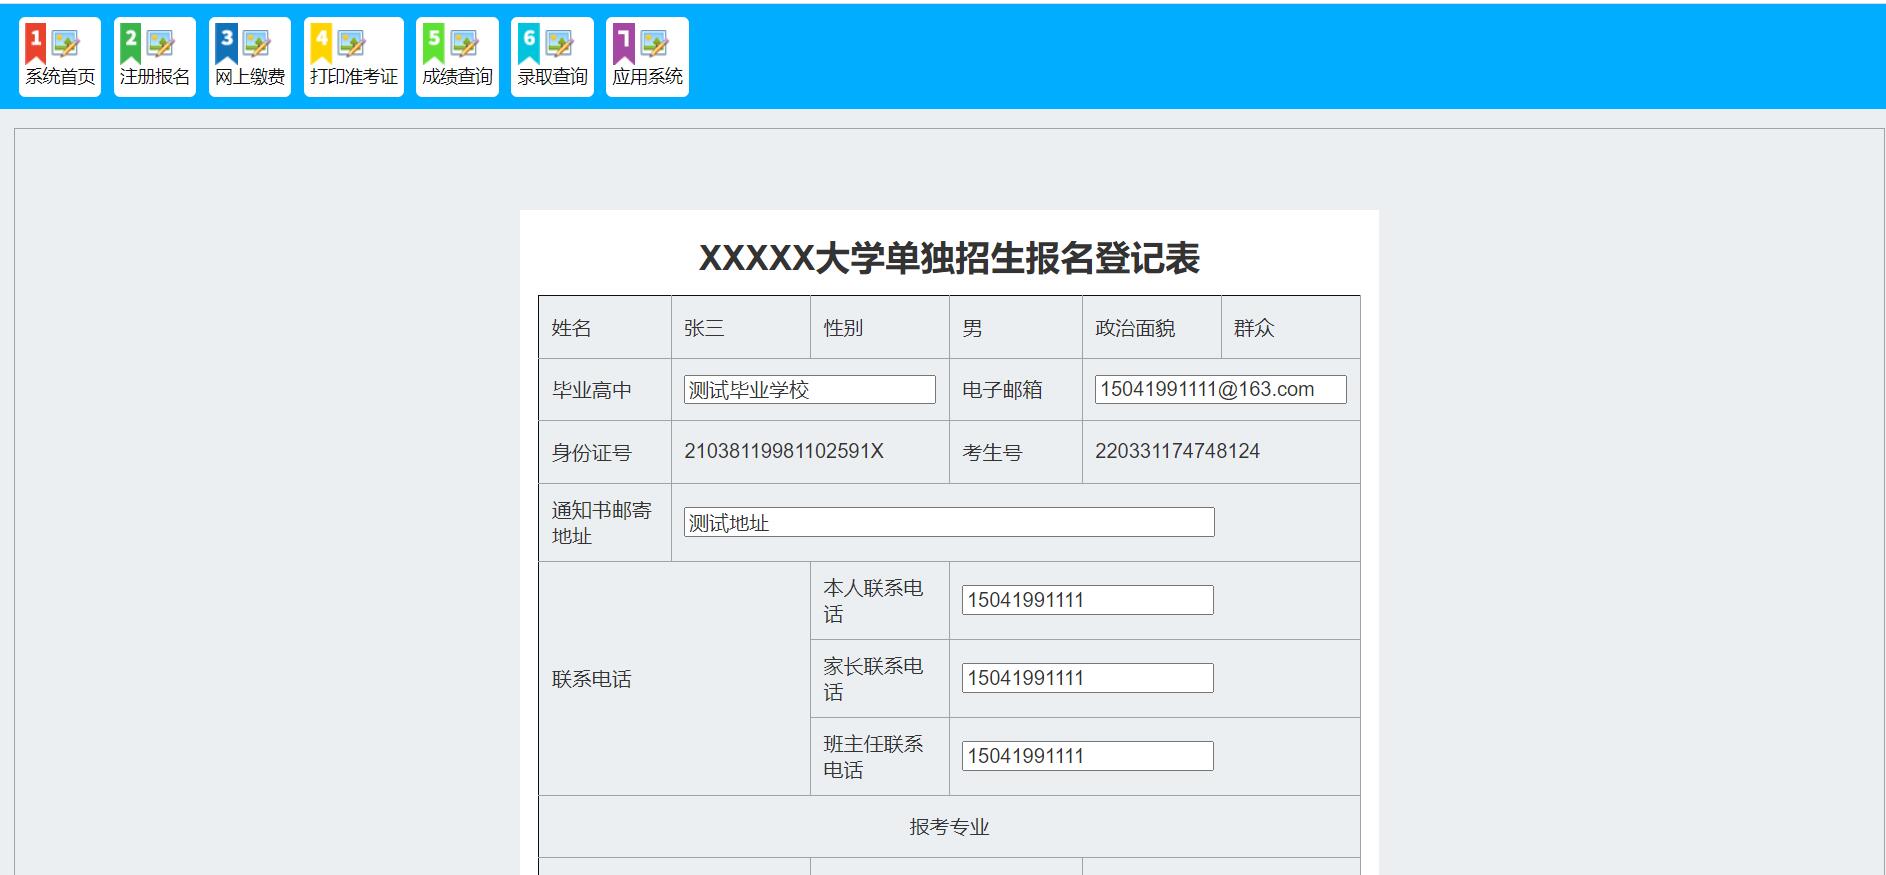Click the cyan number 6 bookmark icon
The width and height of the screenshot is (1886, 875).
pos(529,44)
